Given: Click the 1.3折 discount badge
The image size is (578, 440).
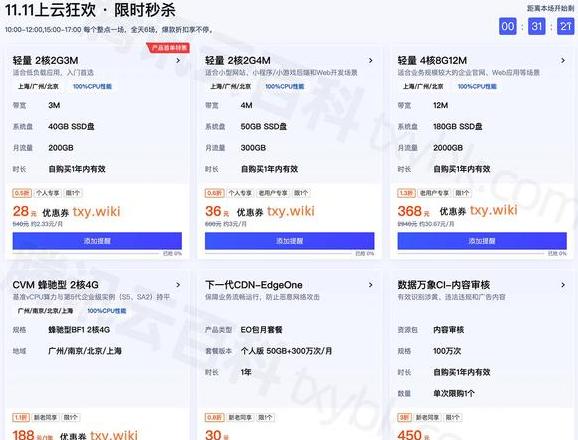Looking at the screenshot, I should (x=407, y=193).
